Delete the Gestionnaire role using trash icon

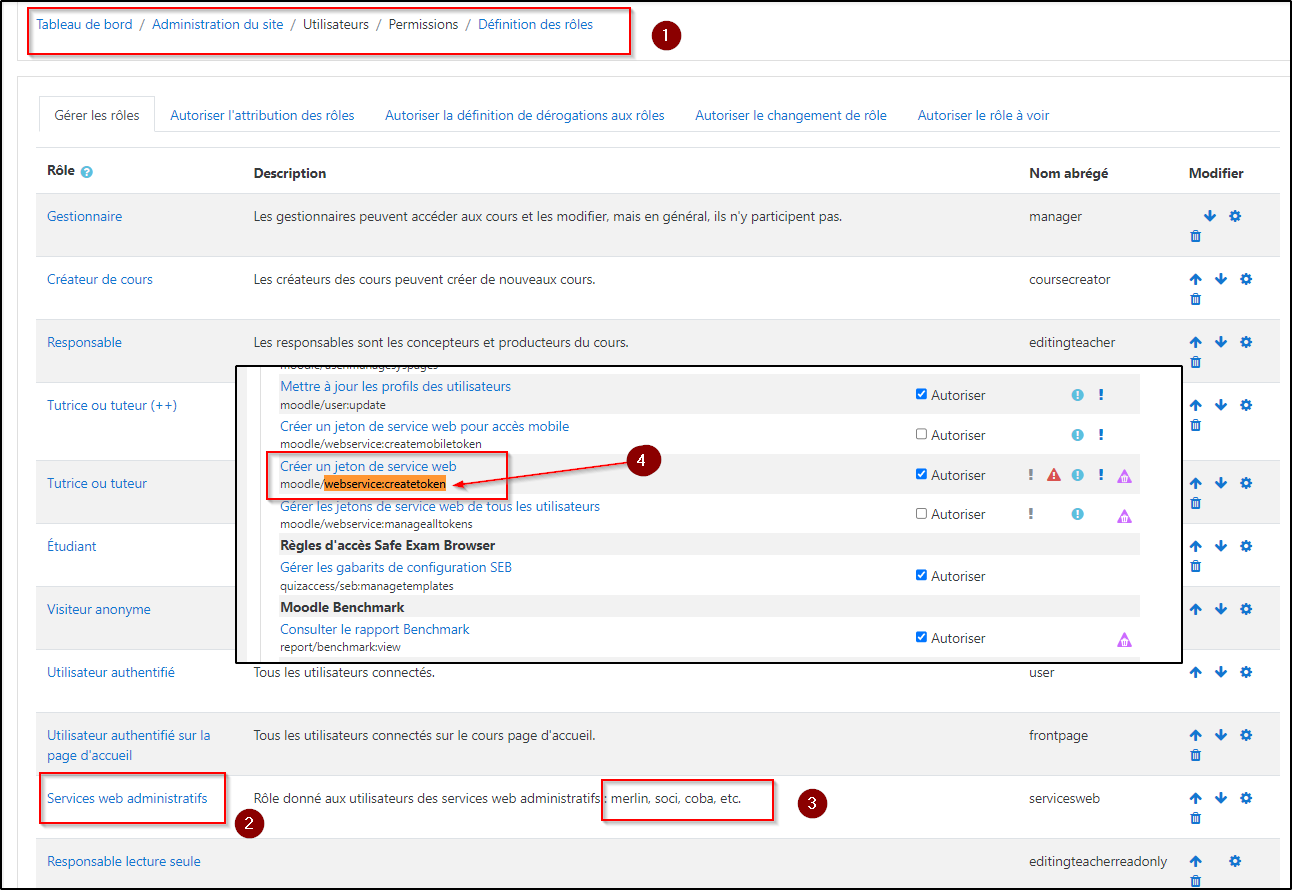[x=1195, y=237]
